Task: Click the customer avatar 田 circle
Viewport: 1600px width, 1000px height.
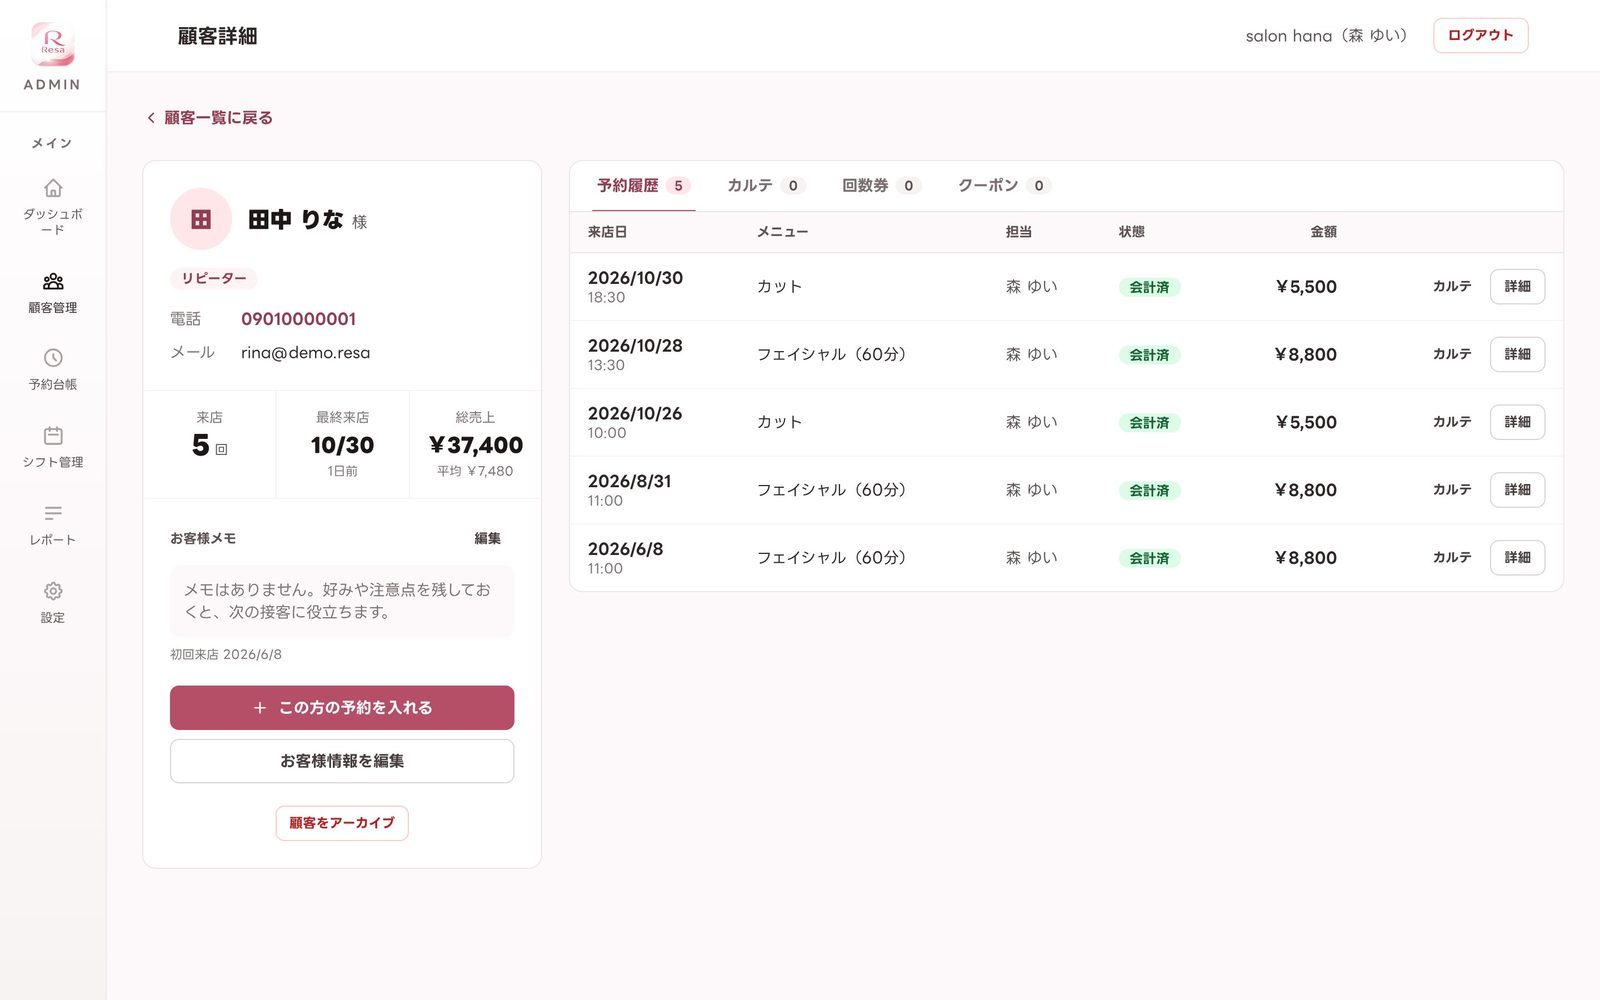Action: (201, 219)
